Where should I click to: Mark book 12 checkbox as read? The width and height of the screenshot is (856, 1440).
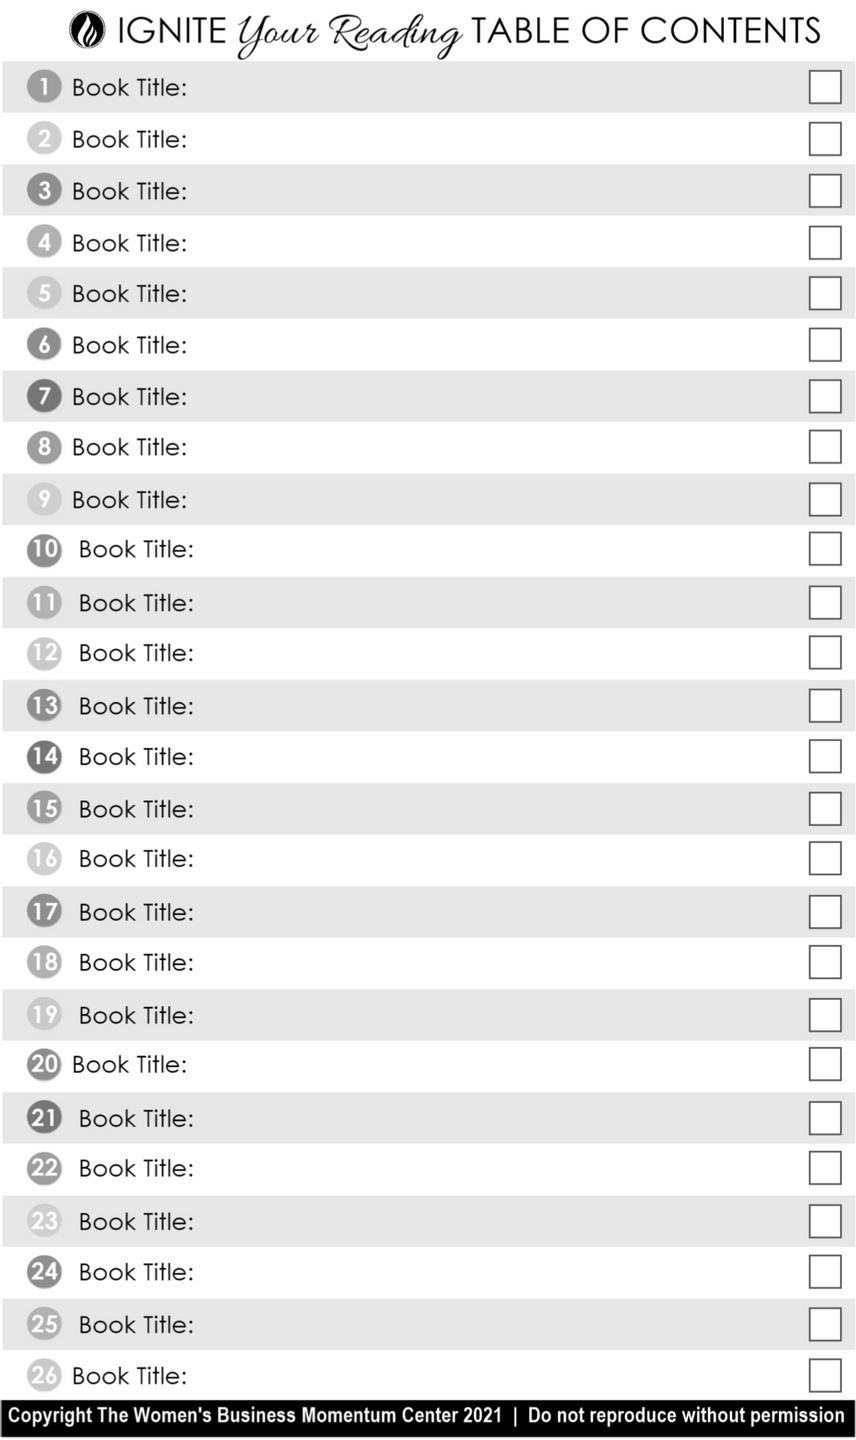(824, 652)
